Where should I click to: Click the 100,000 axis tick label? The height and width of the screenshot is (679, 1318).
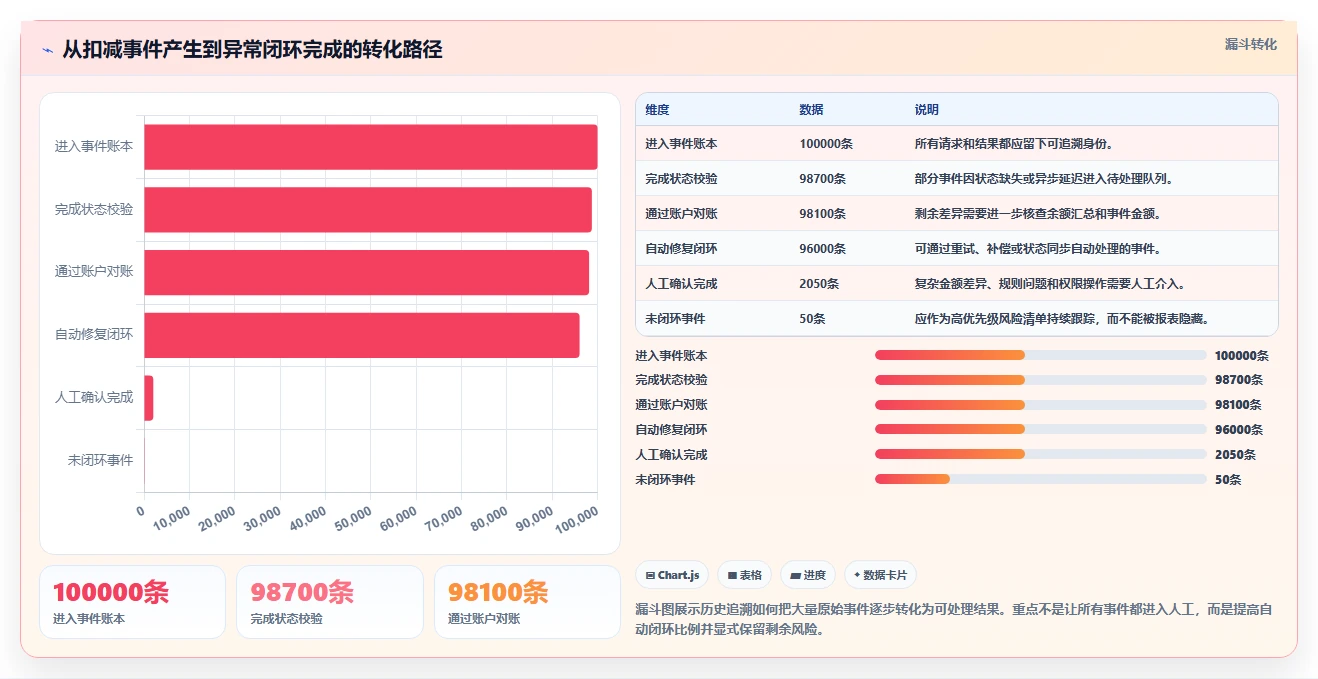576,519
